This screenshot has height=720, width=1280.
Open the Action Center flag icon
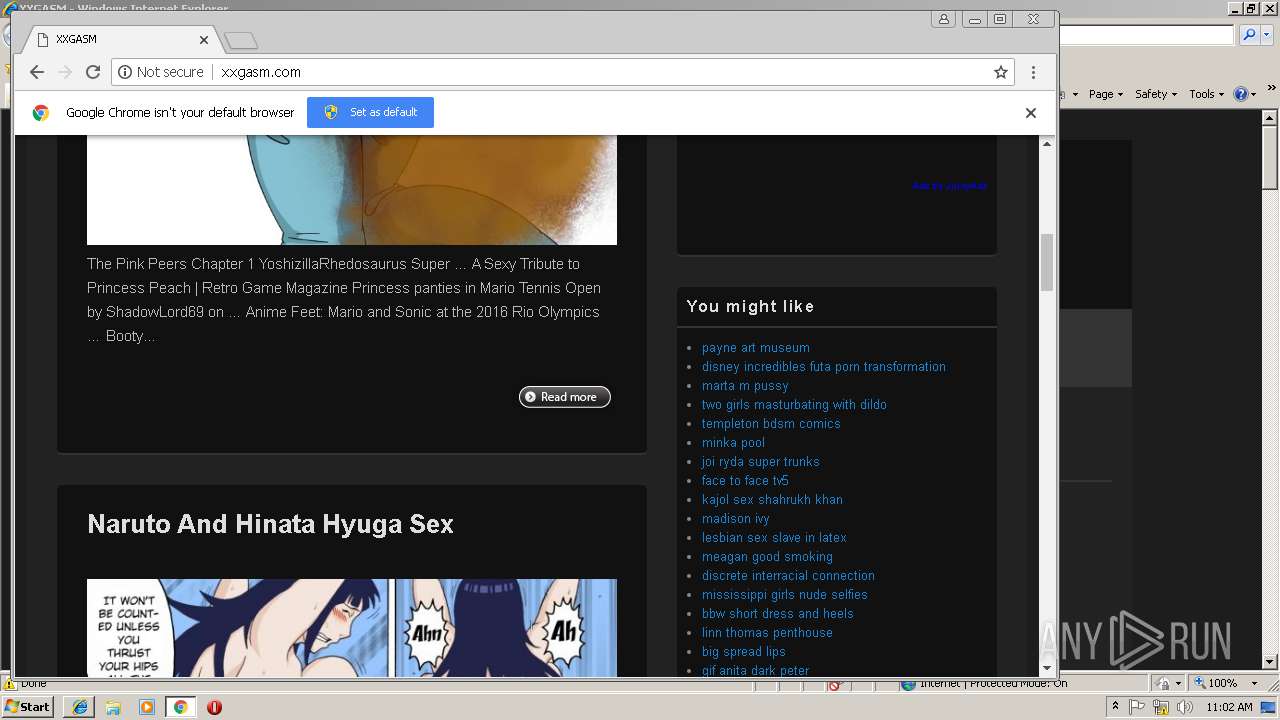[1138, 707]
